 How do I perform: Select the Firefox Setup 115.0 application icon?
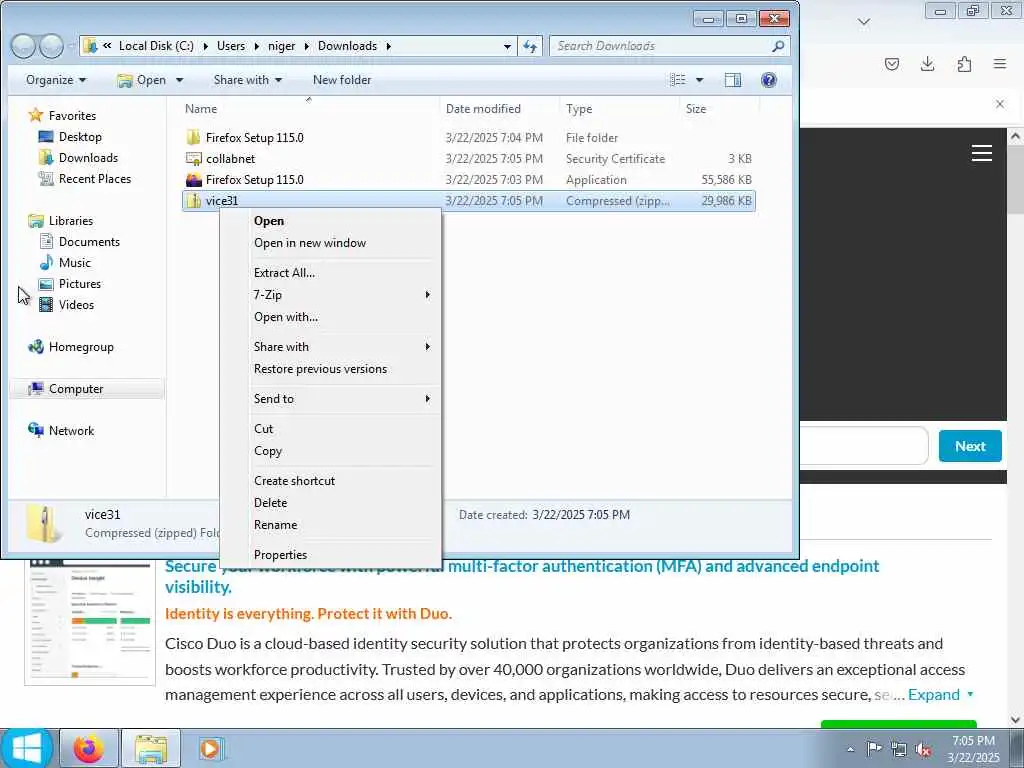tap(193, 180)
